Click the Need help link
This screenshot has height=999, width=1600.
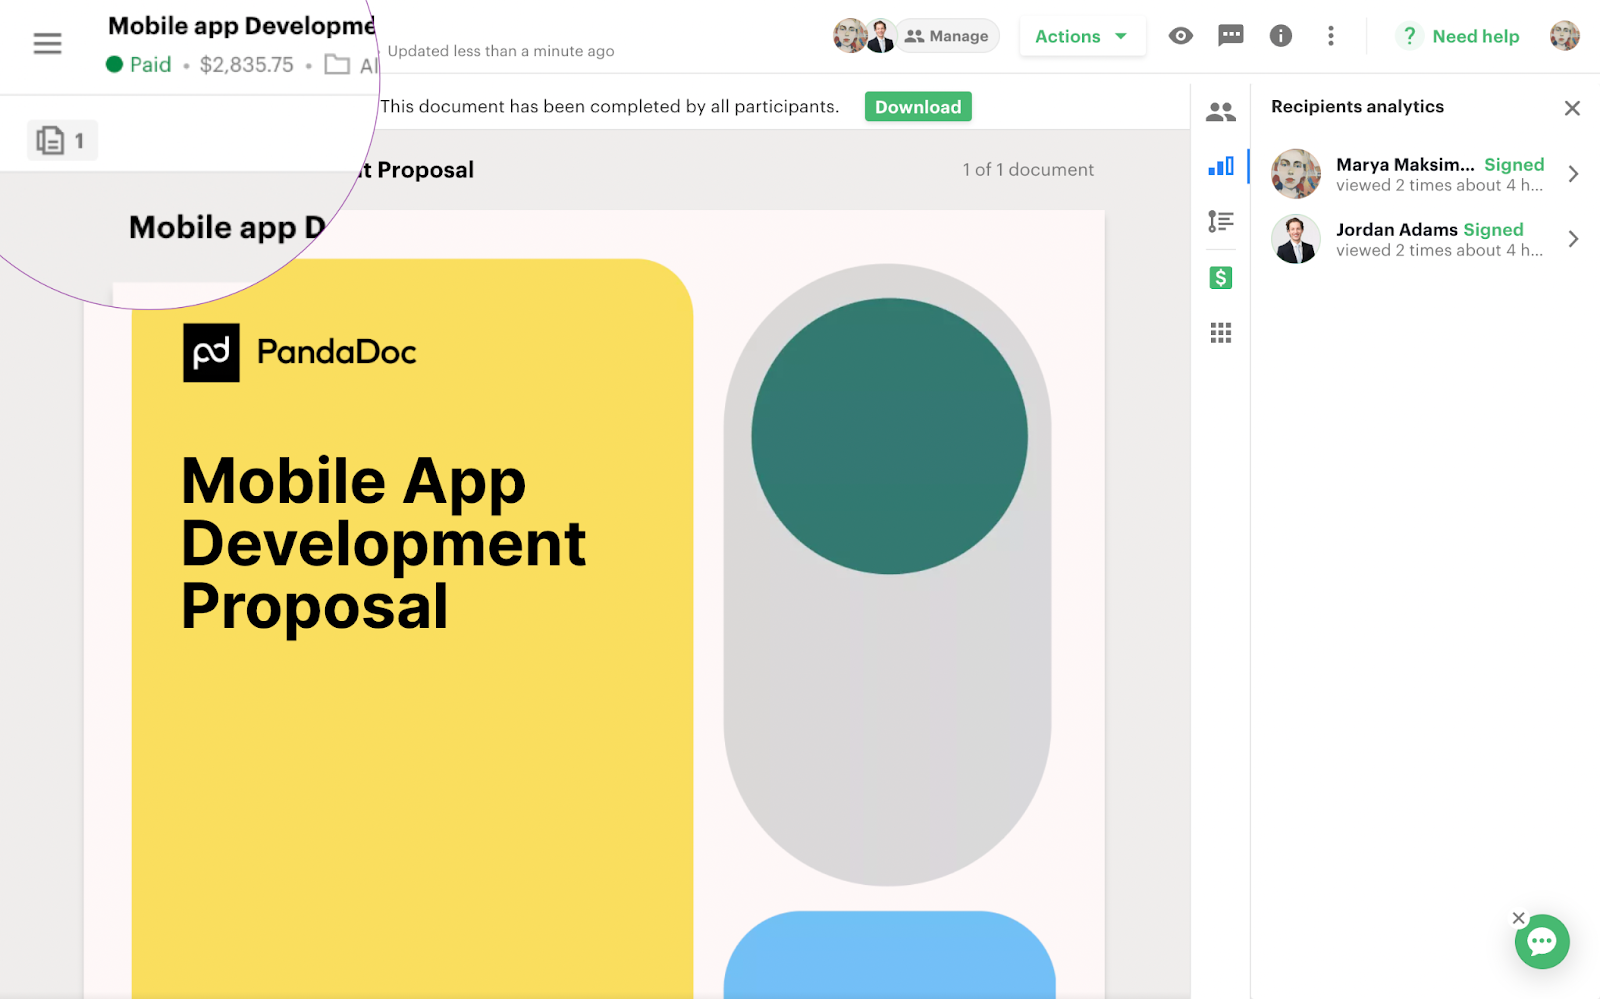[x=1475, y=37]
